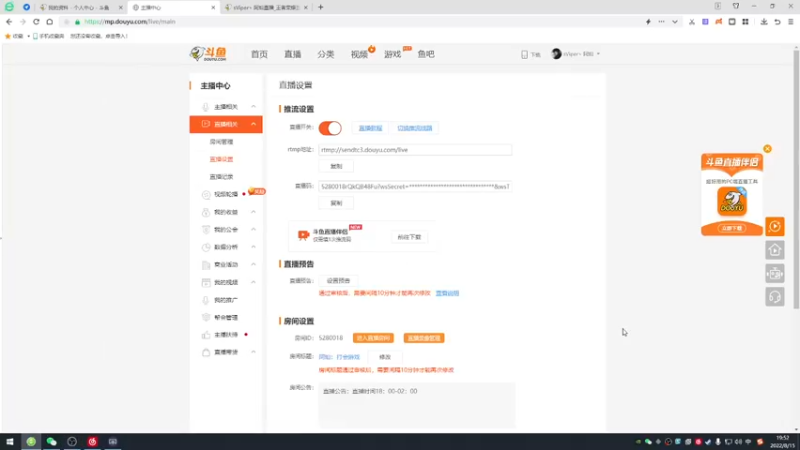Click the browser back arrow
The height and width of the screenshot is (450, 800).
coord(9,22)
